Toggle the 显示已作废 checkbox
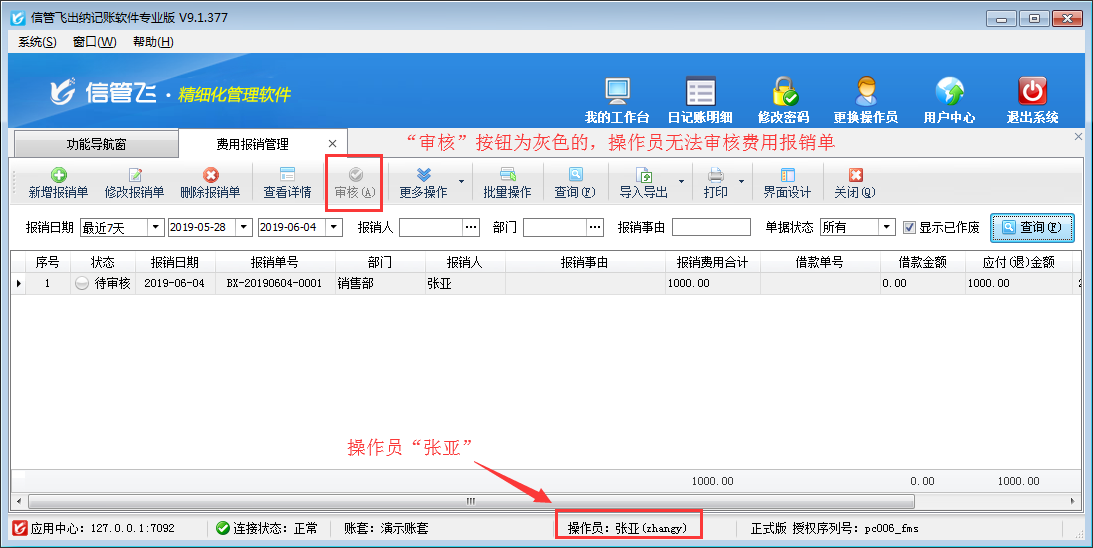This screenshot has height=548, width=1093. point(909,227)
